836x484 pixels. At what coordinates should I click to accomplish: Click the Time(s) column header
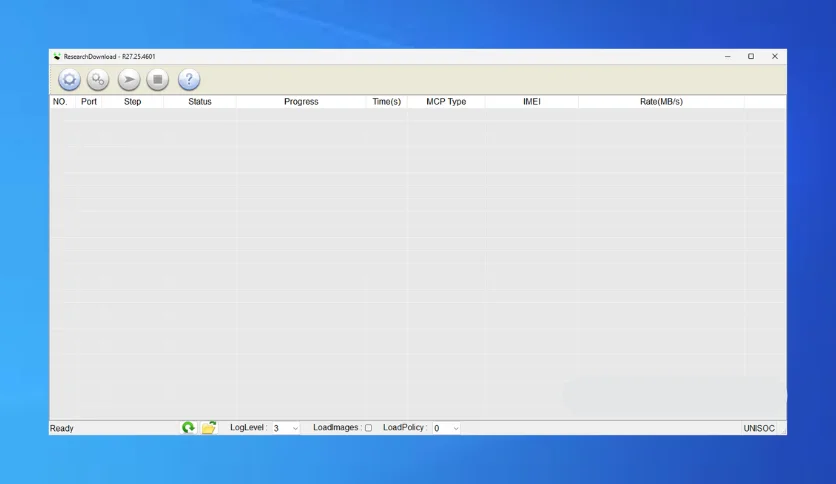pos(387,102)
